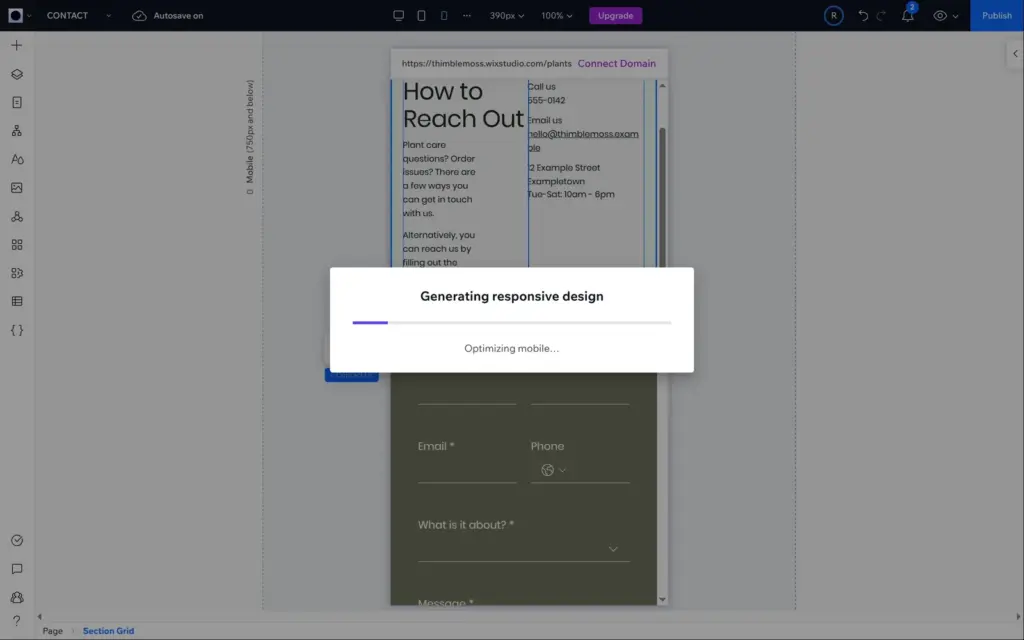Open the Site Styles typography panel
1024x640 pixels.
click(x=17, y=159)
